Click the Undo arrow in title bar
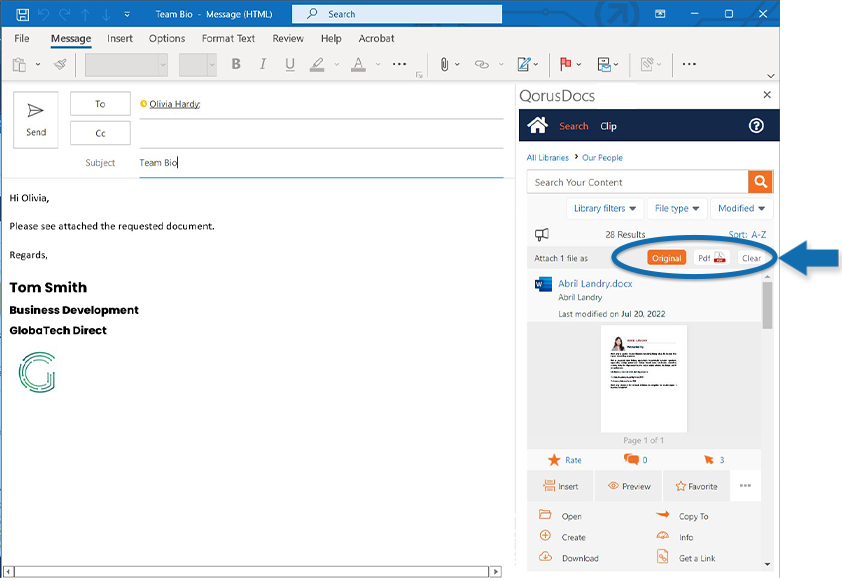The image size is (842, 581). click(43, 14)
